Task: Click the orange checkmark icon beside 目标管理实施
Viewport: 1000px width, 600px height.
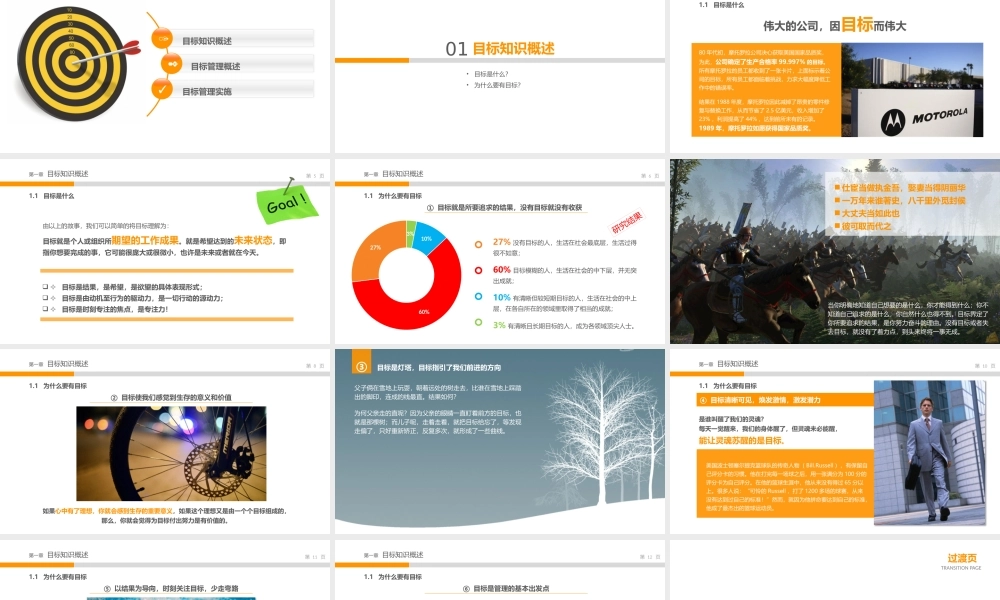Action: click(x=161, y=90)
